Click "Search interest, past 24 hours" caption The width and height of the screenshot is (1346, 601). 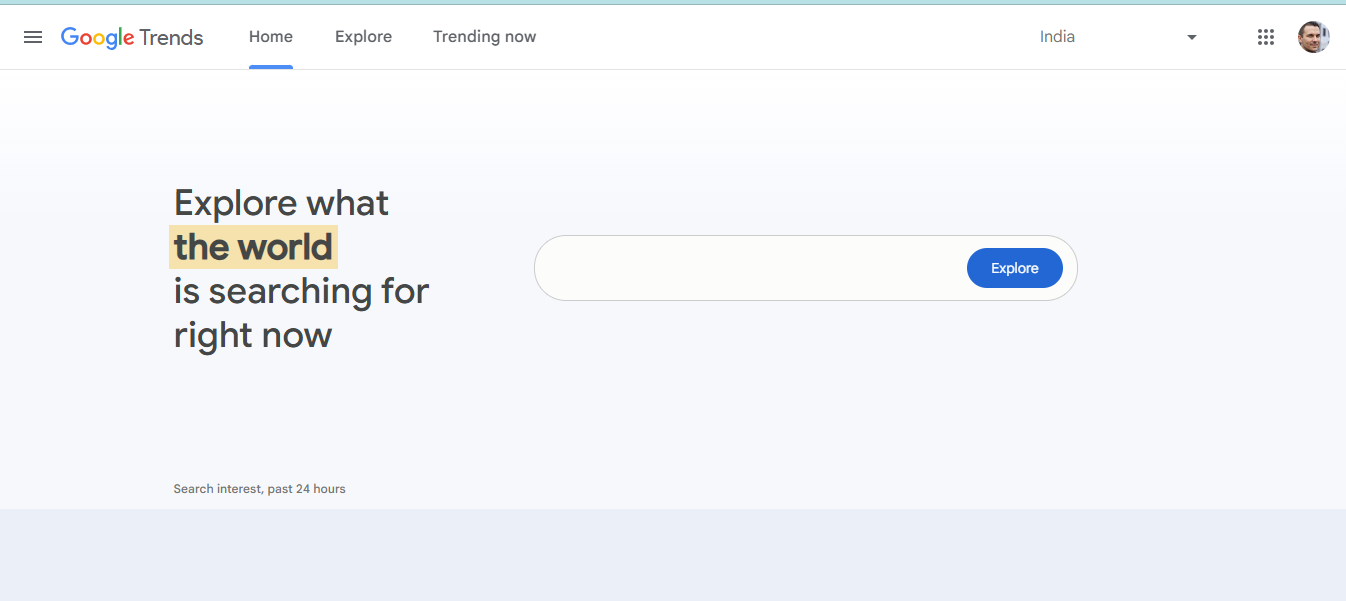click(259, 489)
